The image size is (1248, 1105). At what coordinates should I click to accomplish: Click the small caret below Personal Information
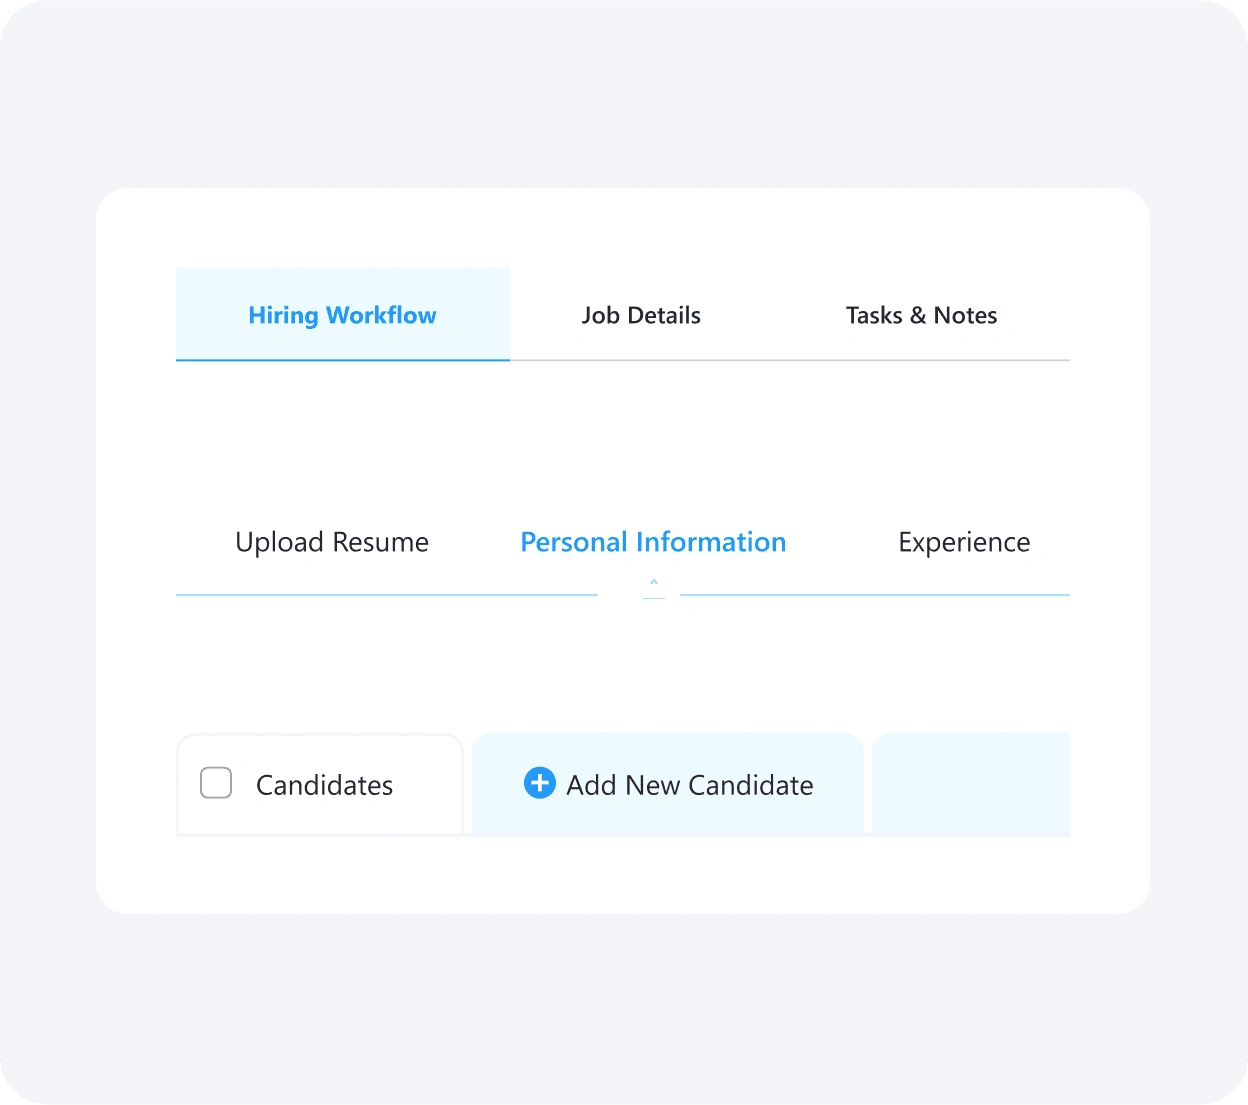pos(654,581)
